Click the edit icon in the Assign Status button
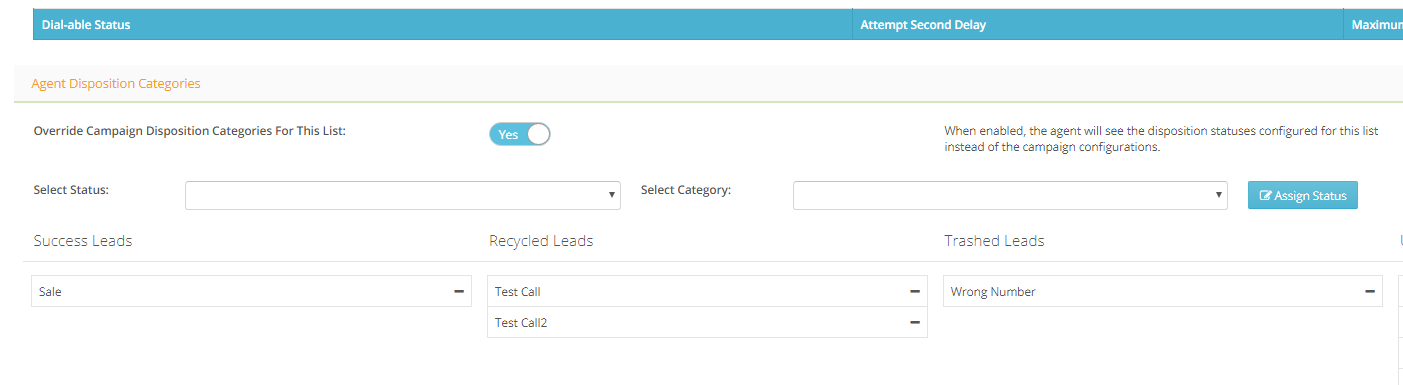This screenshot has height=385, width=1403. [x=1265, y=196]
